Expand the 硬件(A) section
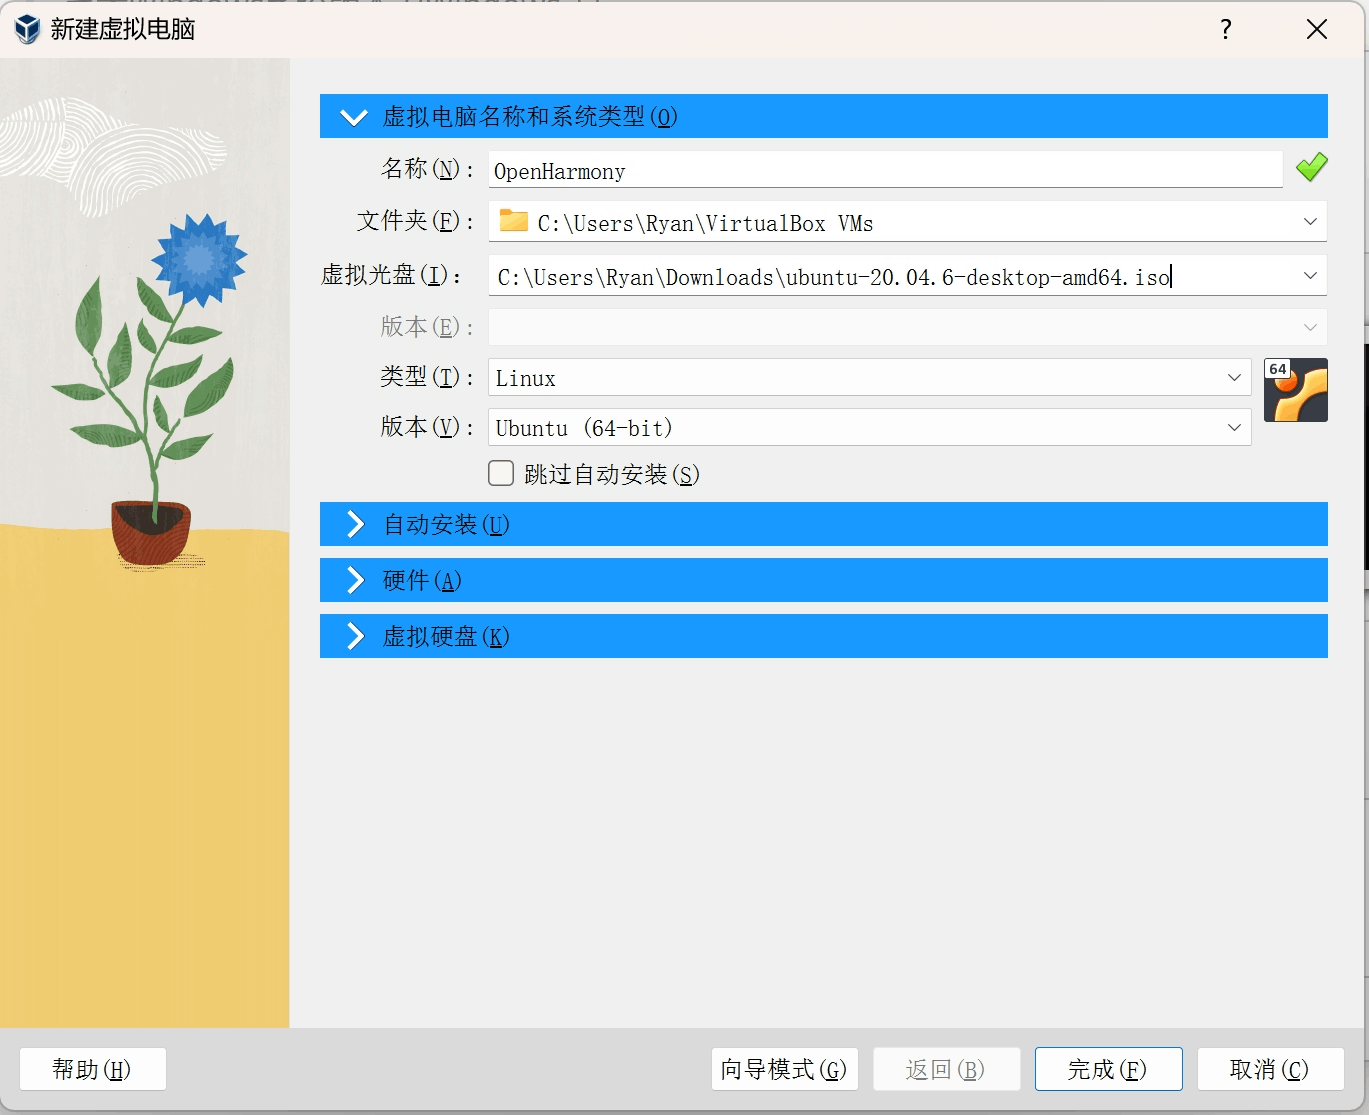1369x1115 pixels. 824,580
